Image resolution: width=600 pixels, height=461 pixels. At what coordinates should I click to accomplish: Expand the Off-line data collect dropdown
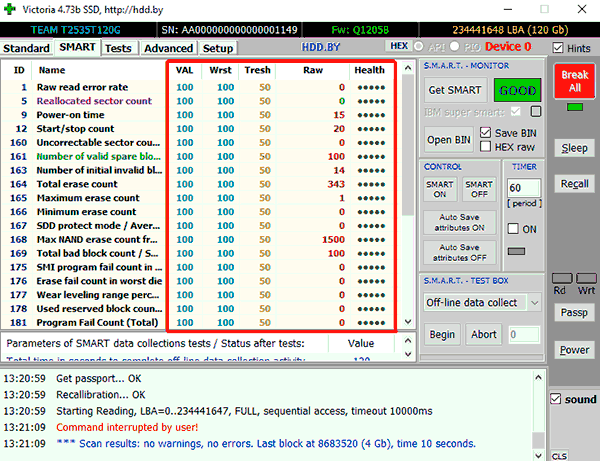point(535,303)
